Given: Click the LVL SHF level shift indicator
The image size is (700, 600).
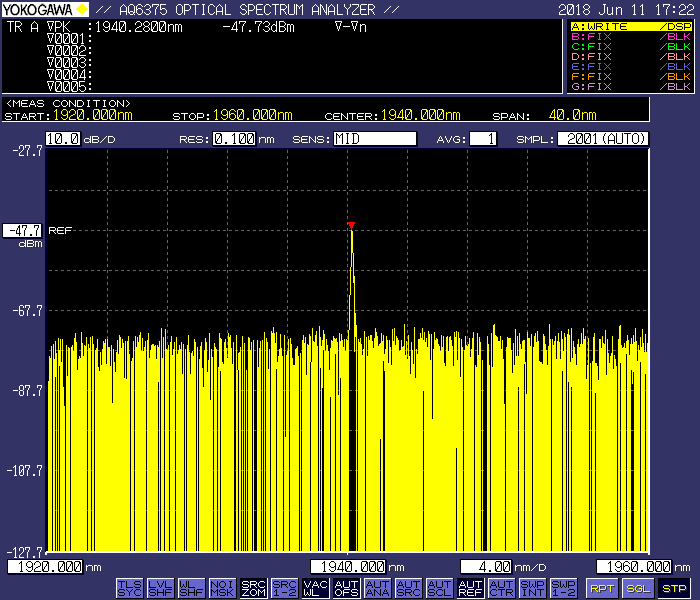Looking at the screenshot, I should click(160, 587).
